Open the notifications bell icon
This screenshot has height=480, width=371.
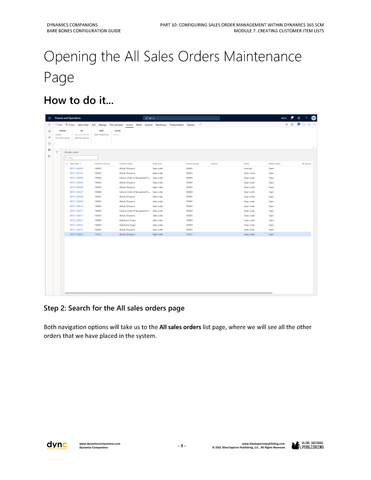pyautogui.click(x=292, y=118)
